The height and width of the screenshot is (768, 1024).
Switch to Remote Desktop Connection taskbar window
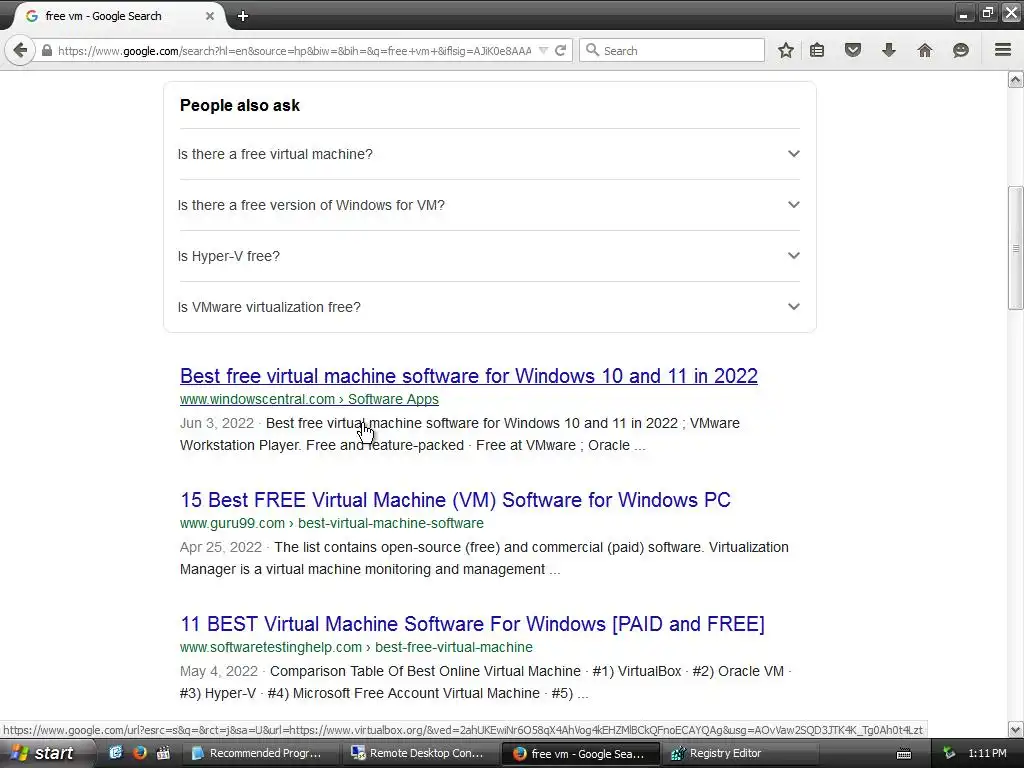[x=420, y=753]
